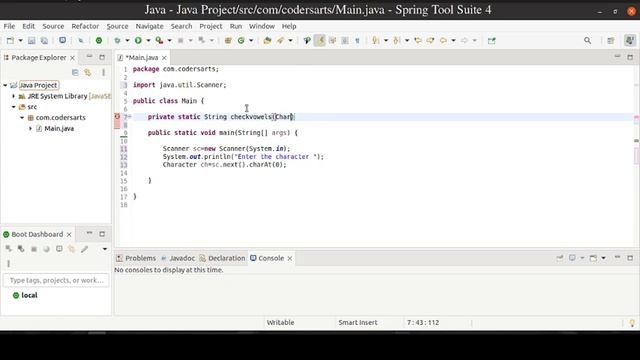Click Boot Dashboard open console icon
The height and width of the screenshot is (360, 640).
click(59, 249)
